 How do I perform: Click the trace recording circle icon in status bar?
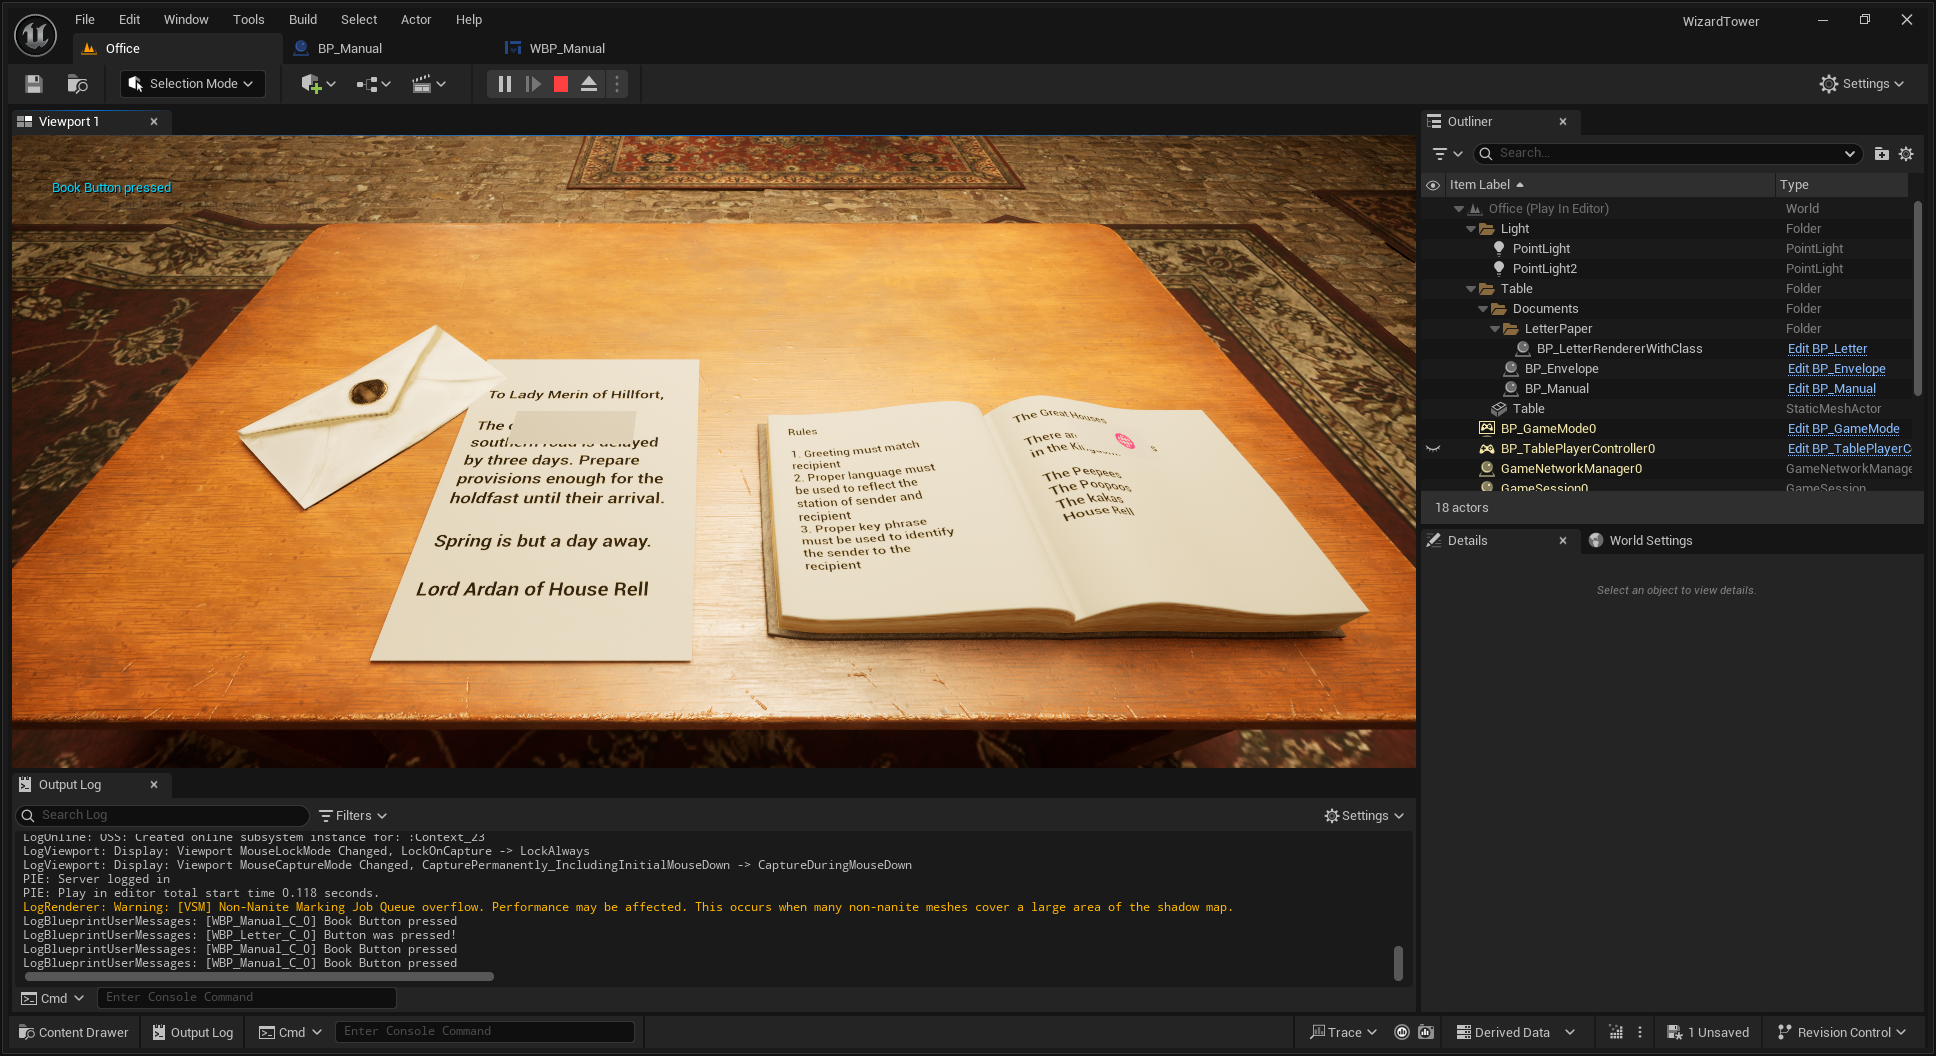[x=1402, y=1032]
